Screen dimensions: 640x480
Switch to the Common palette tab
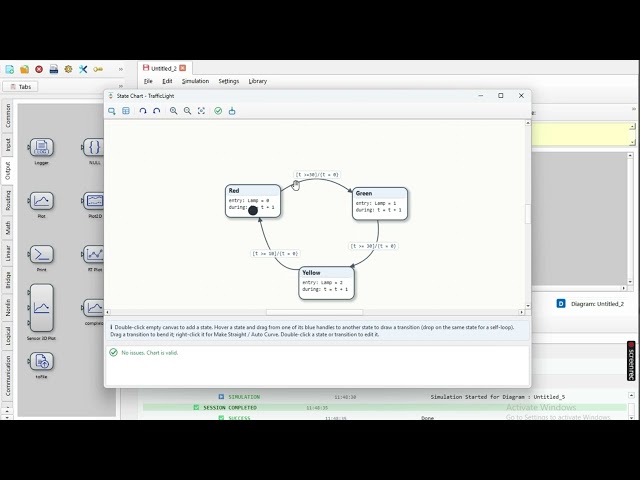point(8,116)
